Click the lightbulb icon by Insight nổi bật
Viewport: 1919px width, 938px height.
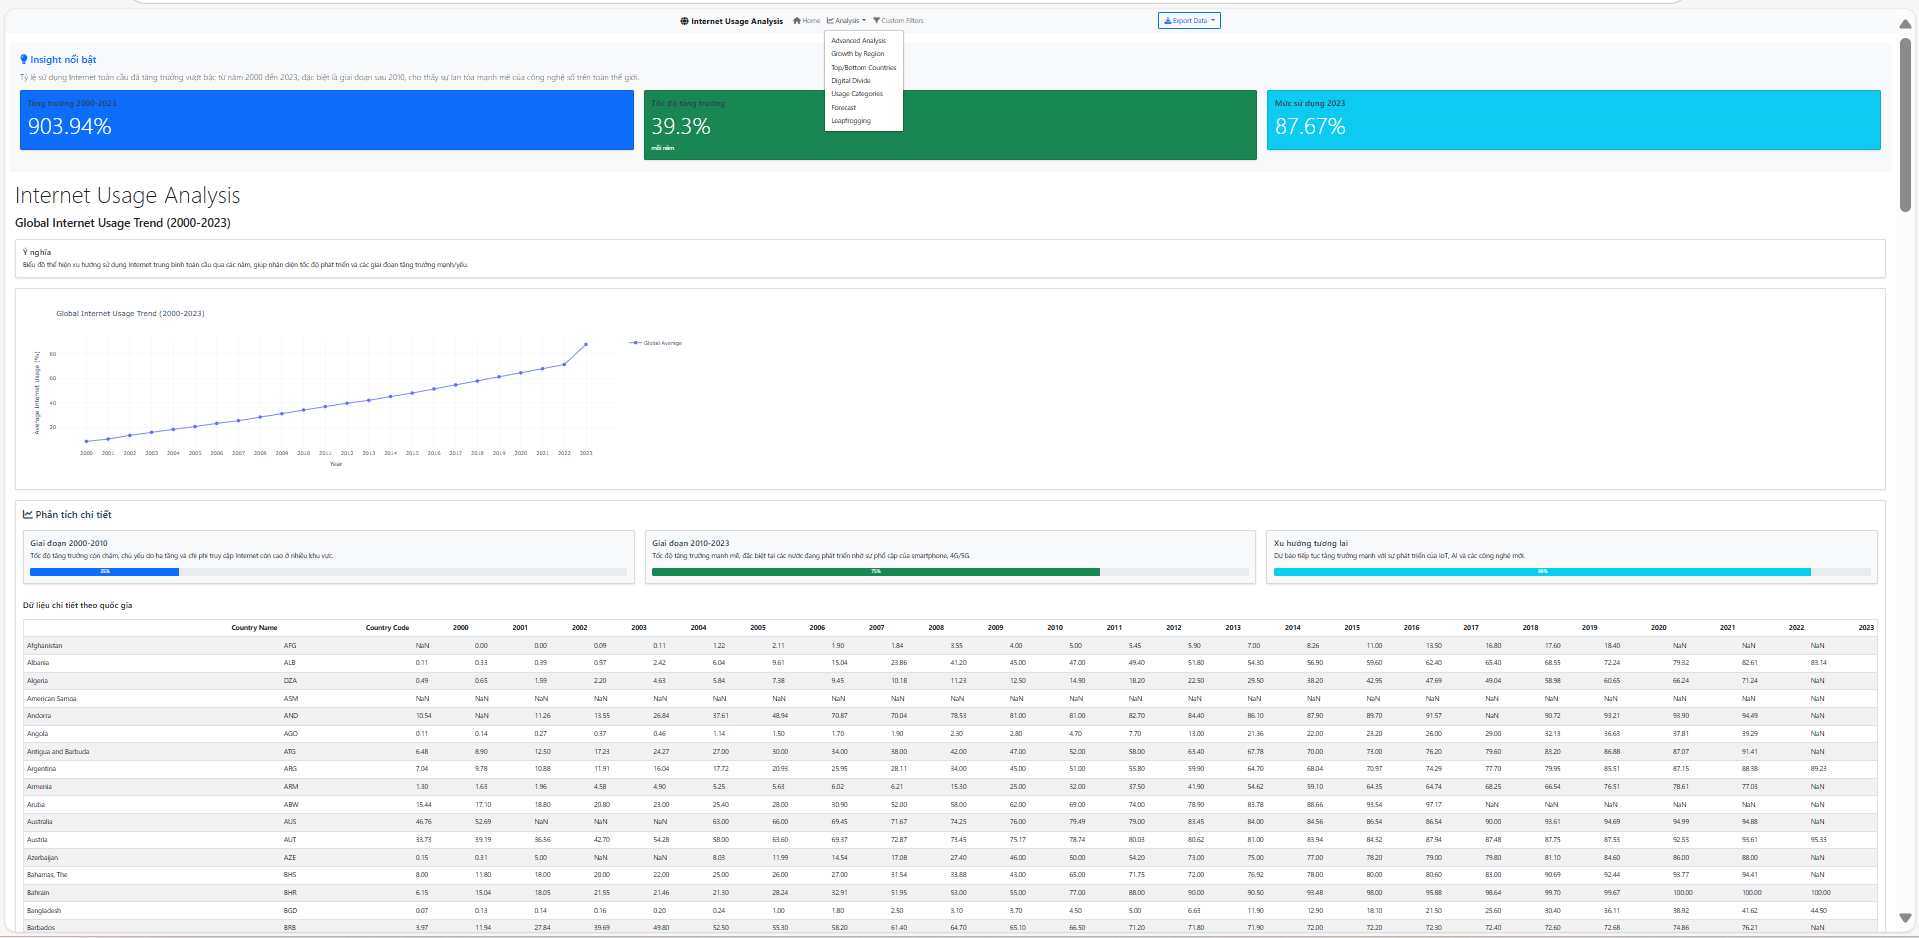[24, 60]
